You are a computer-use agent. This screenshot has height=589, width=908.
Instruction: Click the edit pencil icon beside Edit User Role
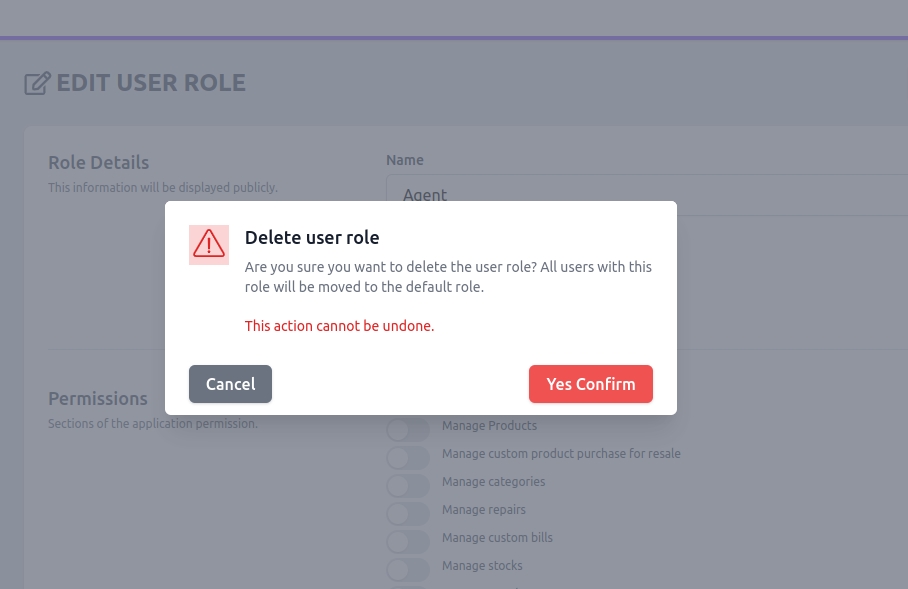(37, 83)
